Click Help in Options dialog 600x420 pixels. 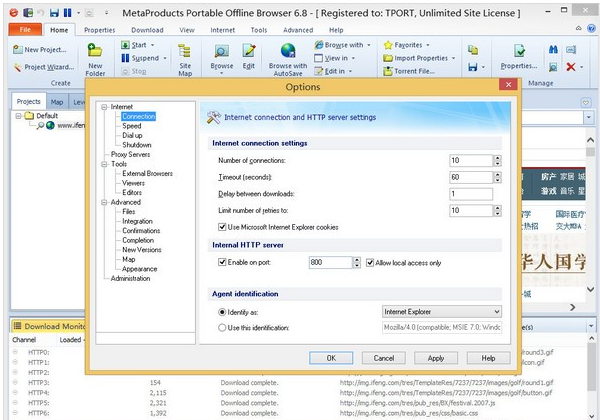pyautogui.click(x=488, y=358)
